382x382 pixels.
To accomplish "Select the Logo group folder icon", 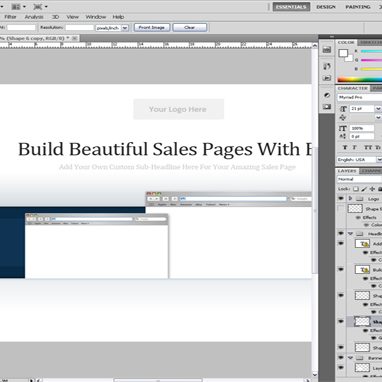I will [x=360, y=199].
